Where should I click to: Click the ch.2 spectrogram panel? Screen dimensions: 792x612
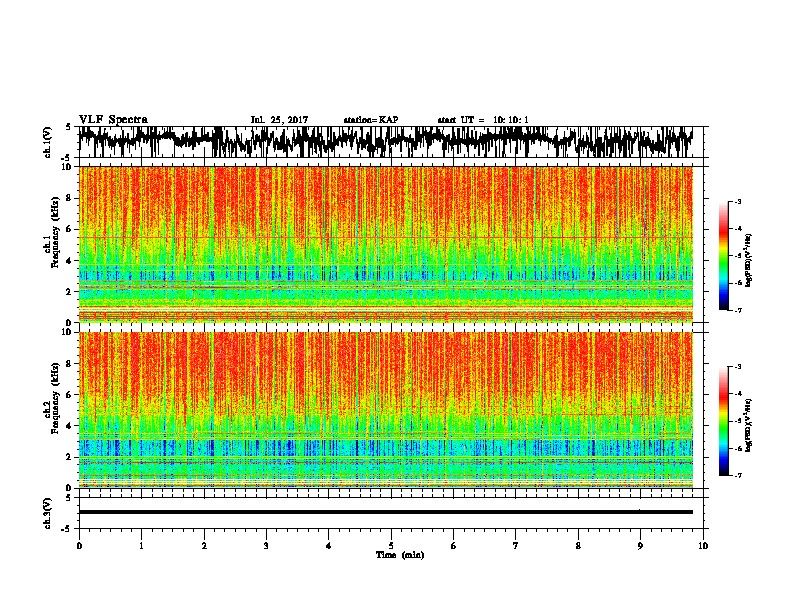click(x=386, y=410)
